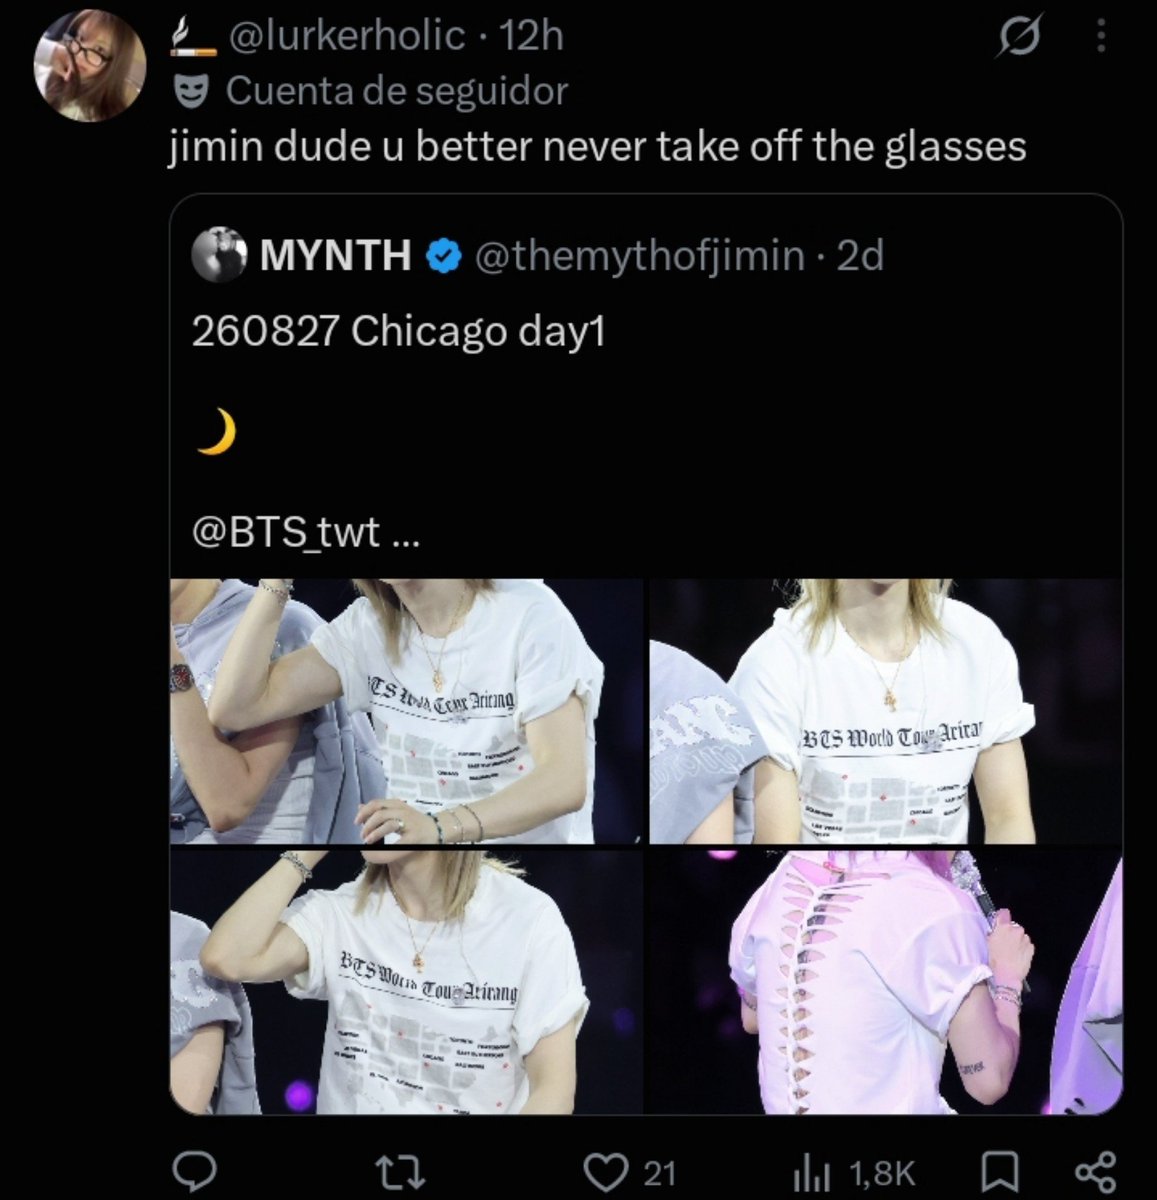This screenshot has width=1157, height=1200.
Task: Open quoted tweet text 260827 Chicago day1
Action: pyautogui.click(x=398, y=332)
